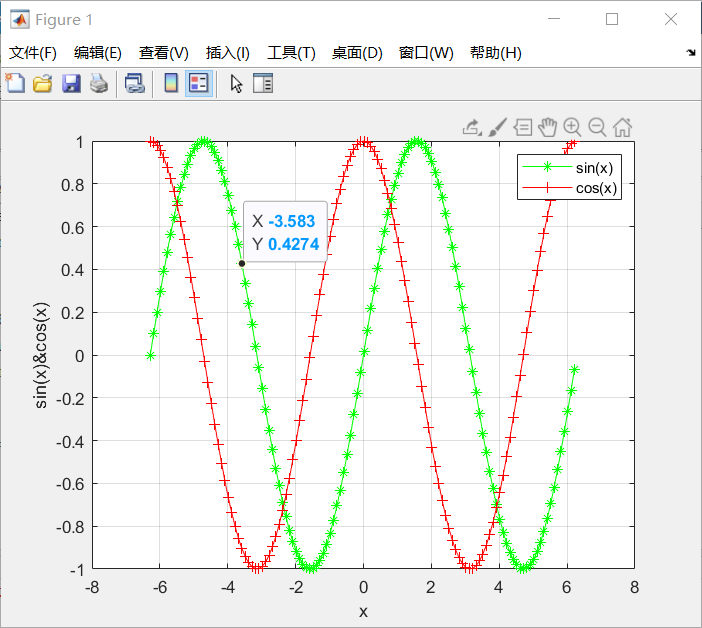Save the figure using the floppy disk icon
This screenshot has height=628, width=702.
pos(71,84)
